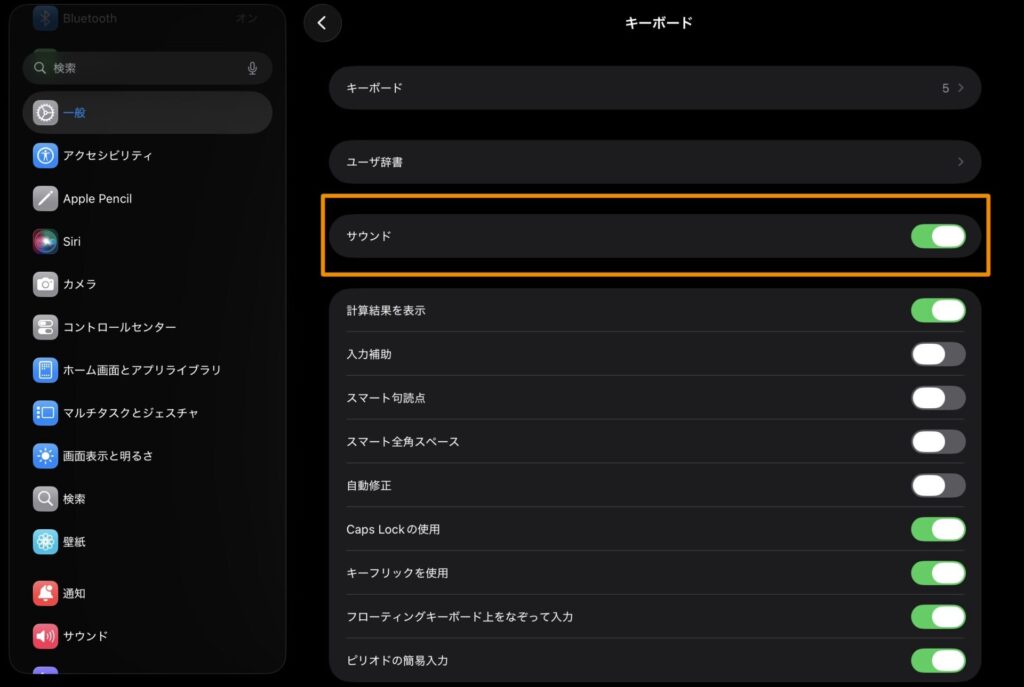Go back with the top chevron button

322,23
